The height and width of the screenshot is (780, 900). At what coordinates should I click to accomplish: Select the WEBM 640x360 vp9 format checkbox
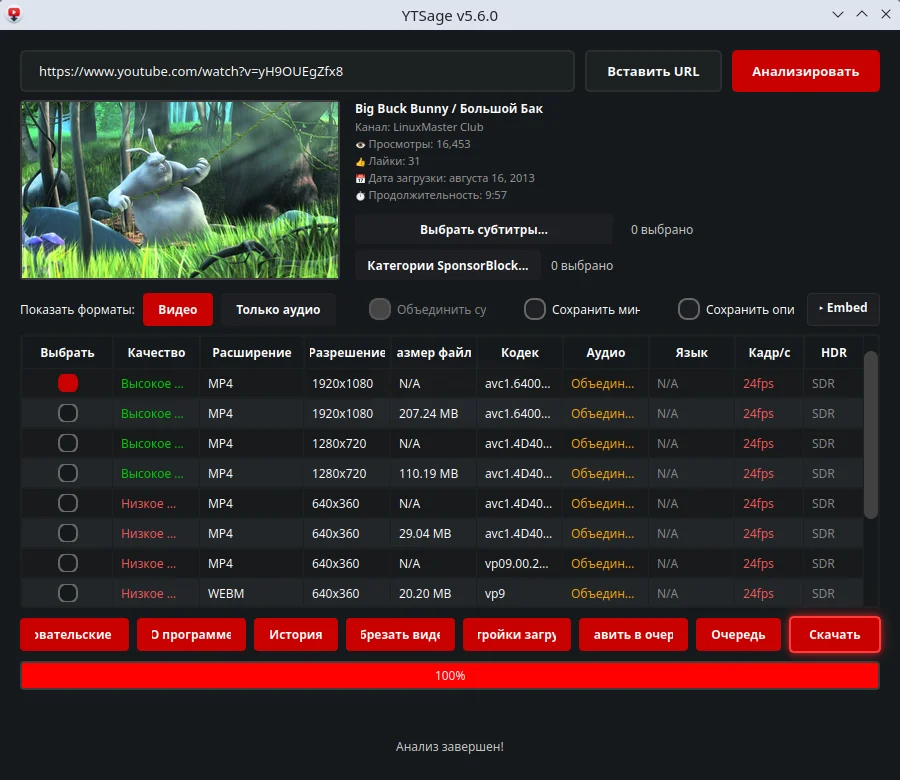click(x=68, y=593)
